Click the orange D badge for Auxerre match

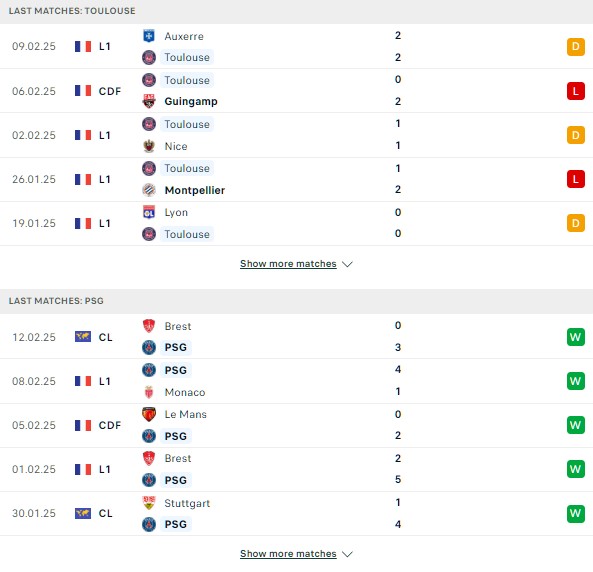[x=576, y=47]
